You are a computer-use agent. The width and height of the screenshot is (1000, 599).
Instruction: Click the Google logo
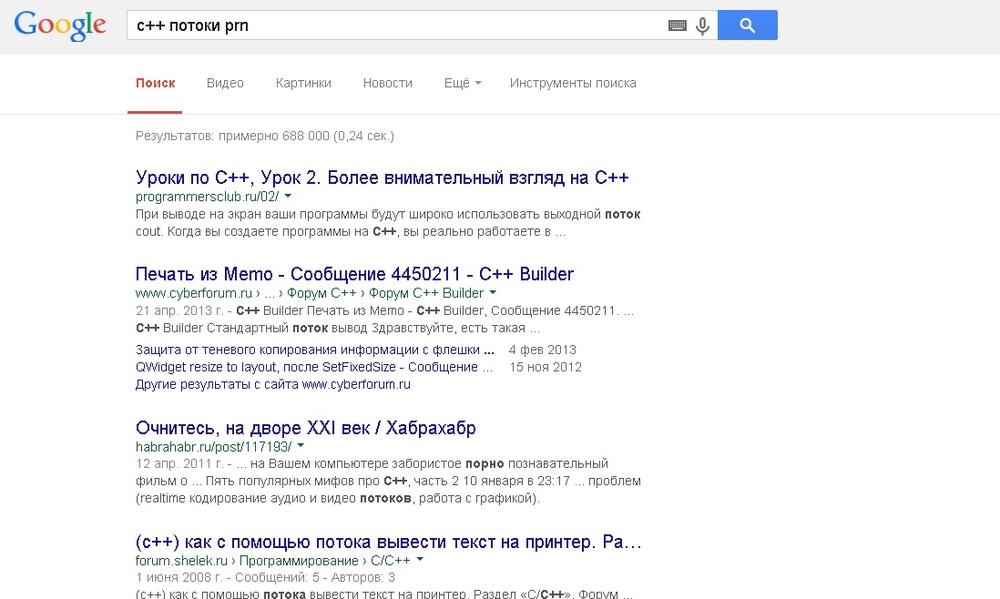tap(60, 26)
